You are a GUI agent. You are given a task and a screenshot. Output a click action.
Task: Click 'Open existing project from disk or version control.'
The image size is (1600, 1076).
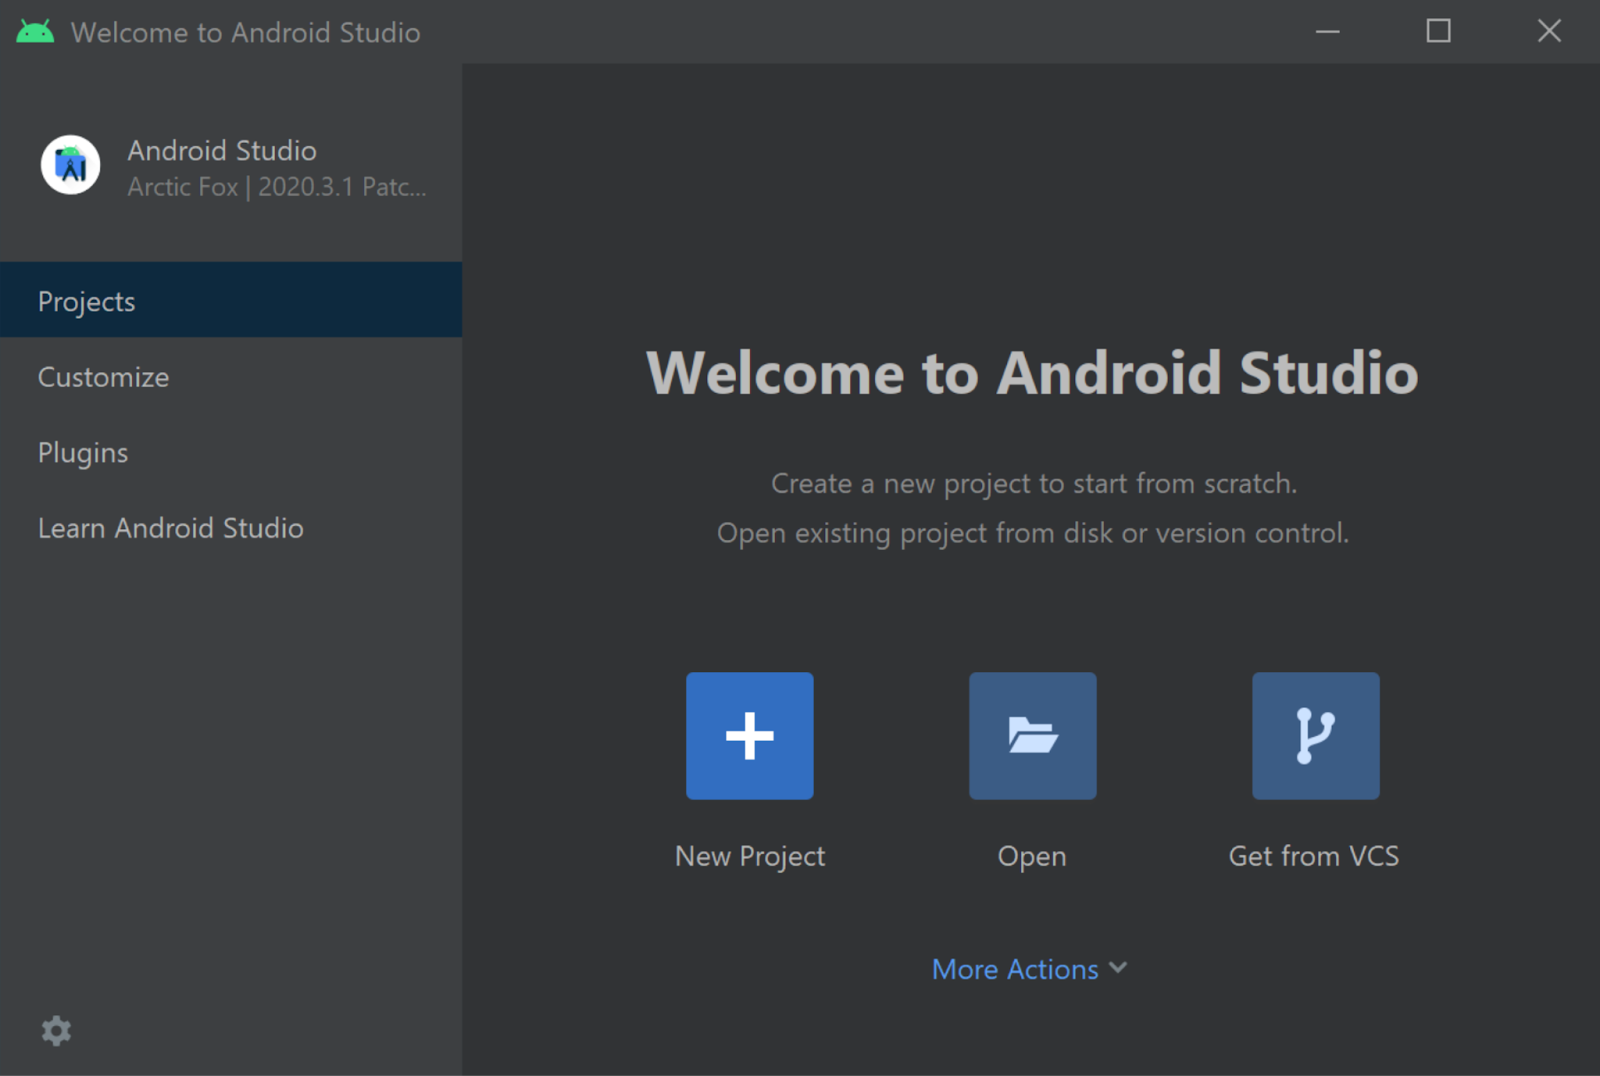pos(1033,533)
